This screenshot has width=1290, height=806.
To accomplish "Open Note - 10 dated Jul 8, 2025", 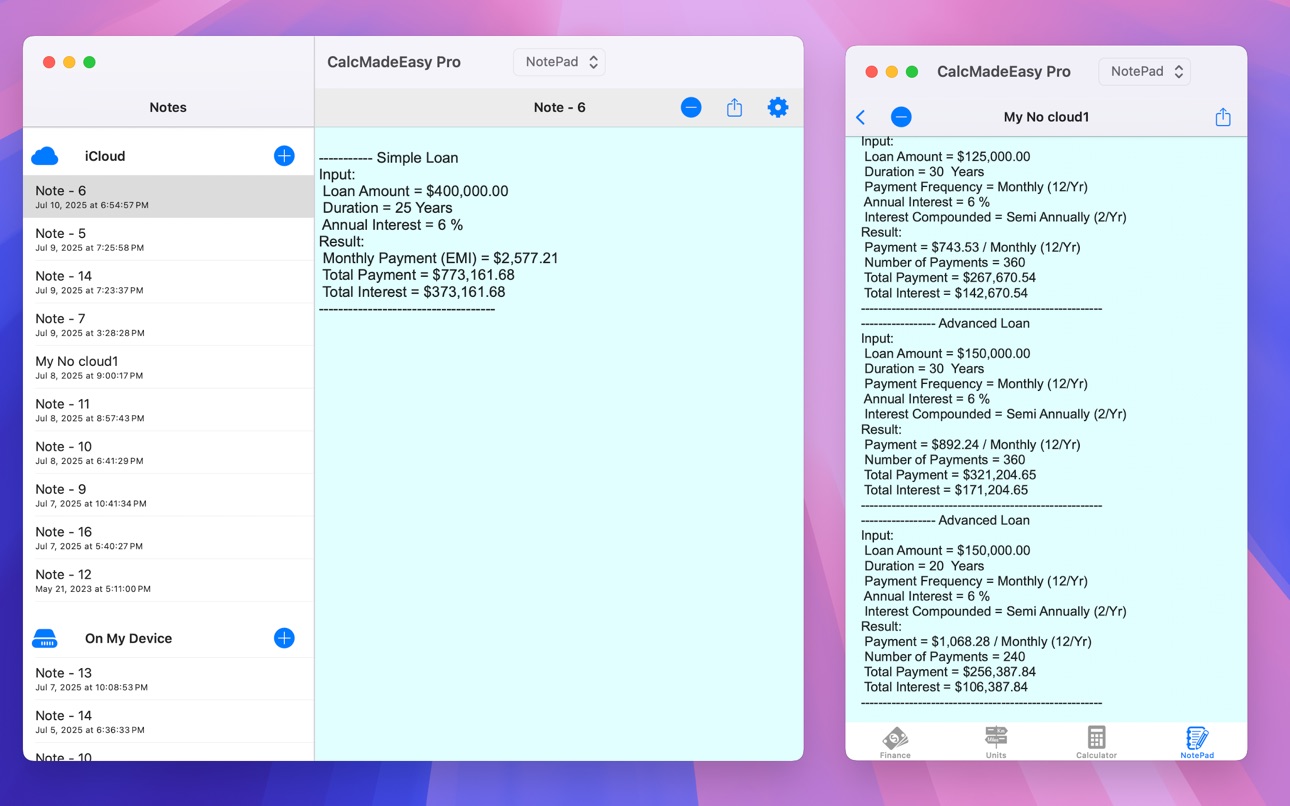I will (x=168, y=452).
